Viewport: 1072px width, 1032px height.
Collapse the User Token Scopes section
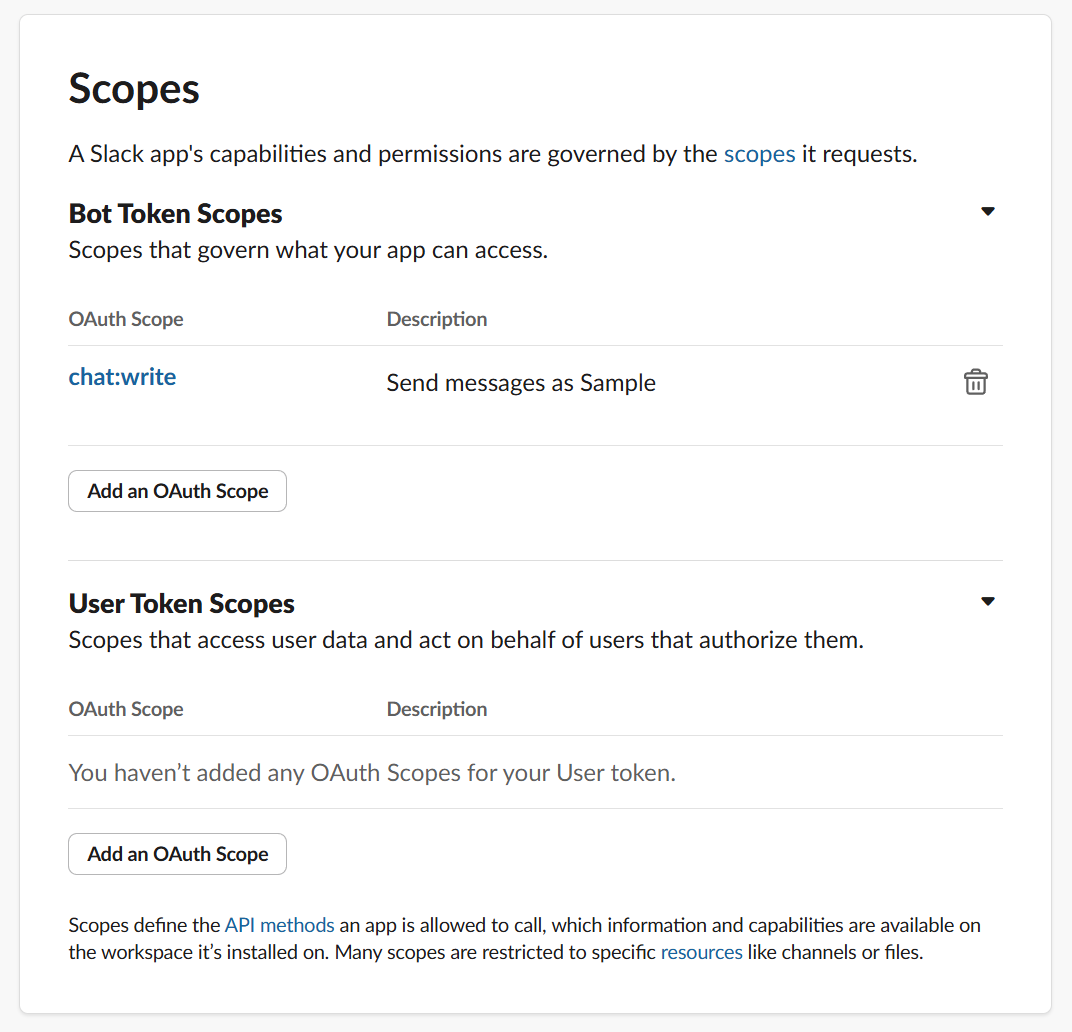click(x=988, y=601)
